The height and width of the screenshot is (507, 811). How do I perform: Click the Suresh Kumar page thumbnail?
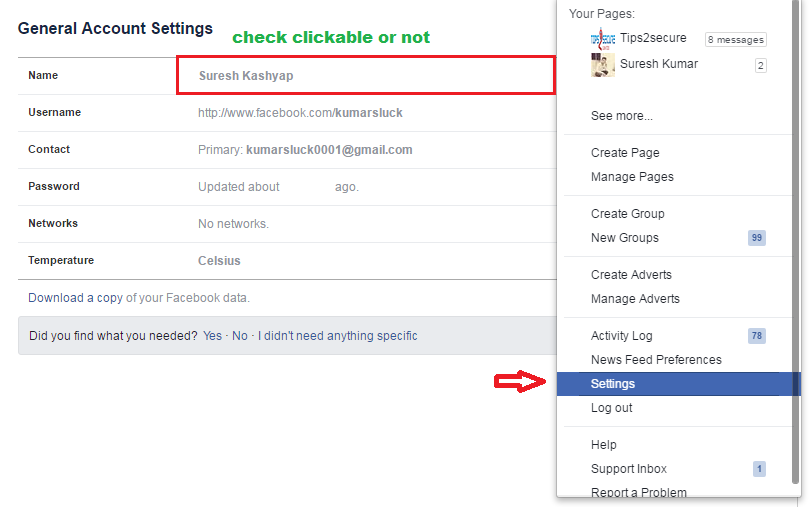603,65
